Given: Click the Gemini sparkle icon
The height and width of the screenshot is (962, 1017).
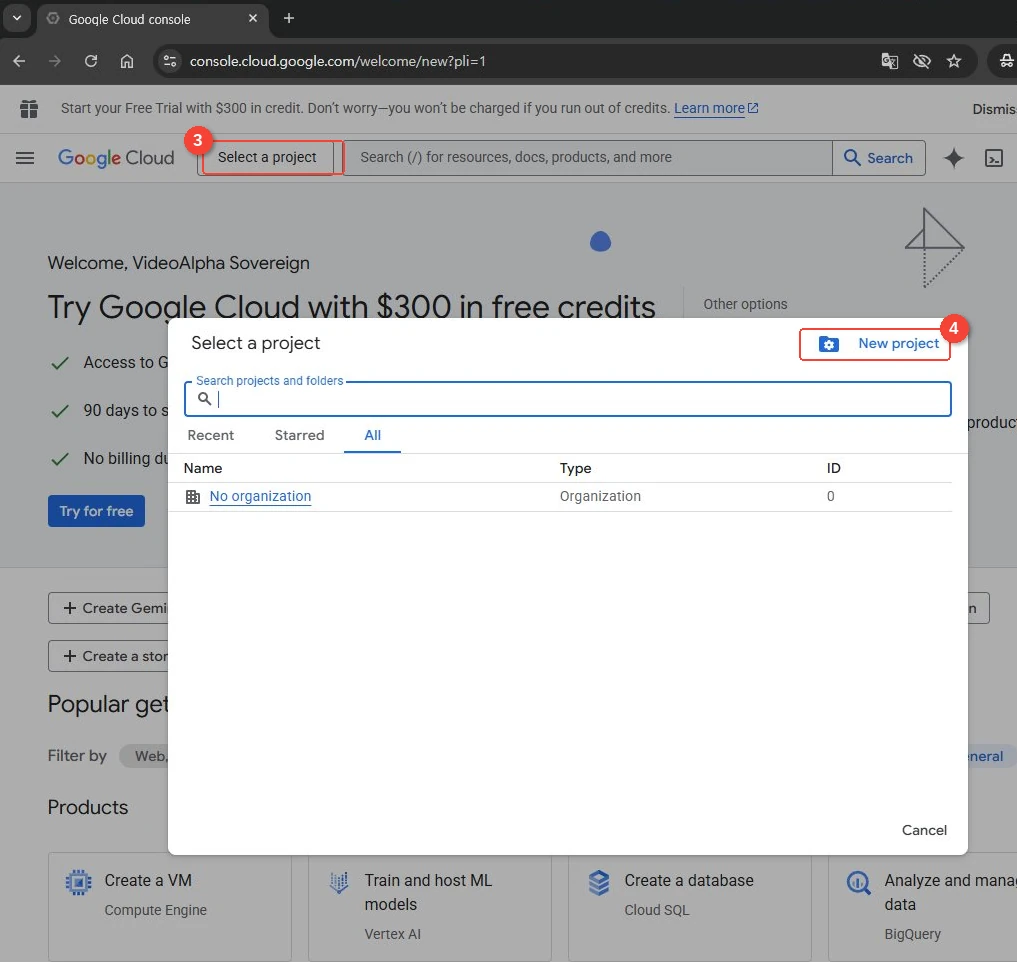Looking at the screenshot, I should click(x=953, y=158).
